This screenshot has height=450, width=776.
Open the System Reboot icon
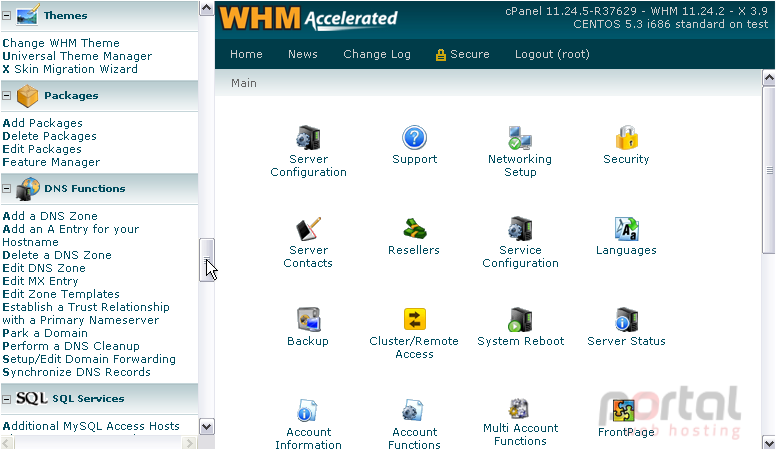[520, 320]
